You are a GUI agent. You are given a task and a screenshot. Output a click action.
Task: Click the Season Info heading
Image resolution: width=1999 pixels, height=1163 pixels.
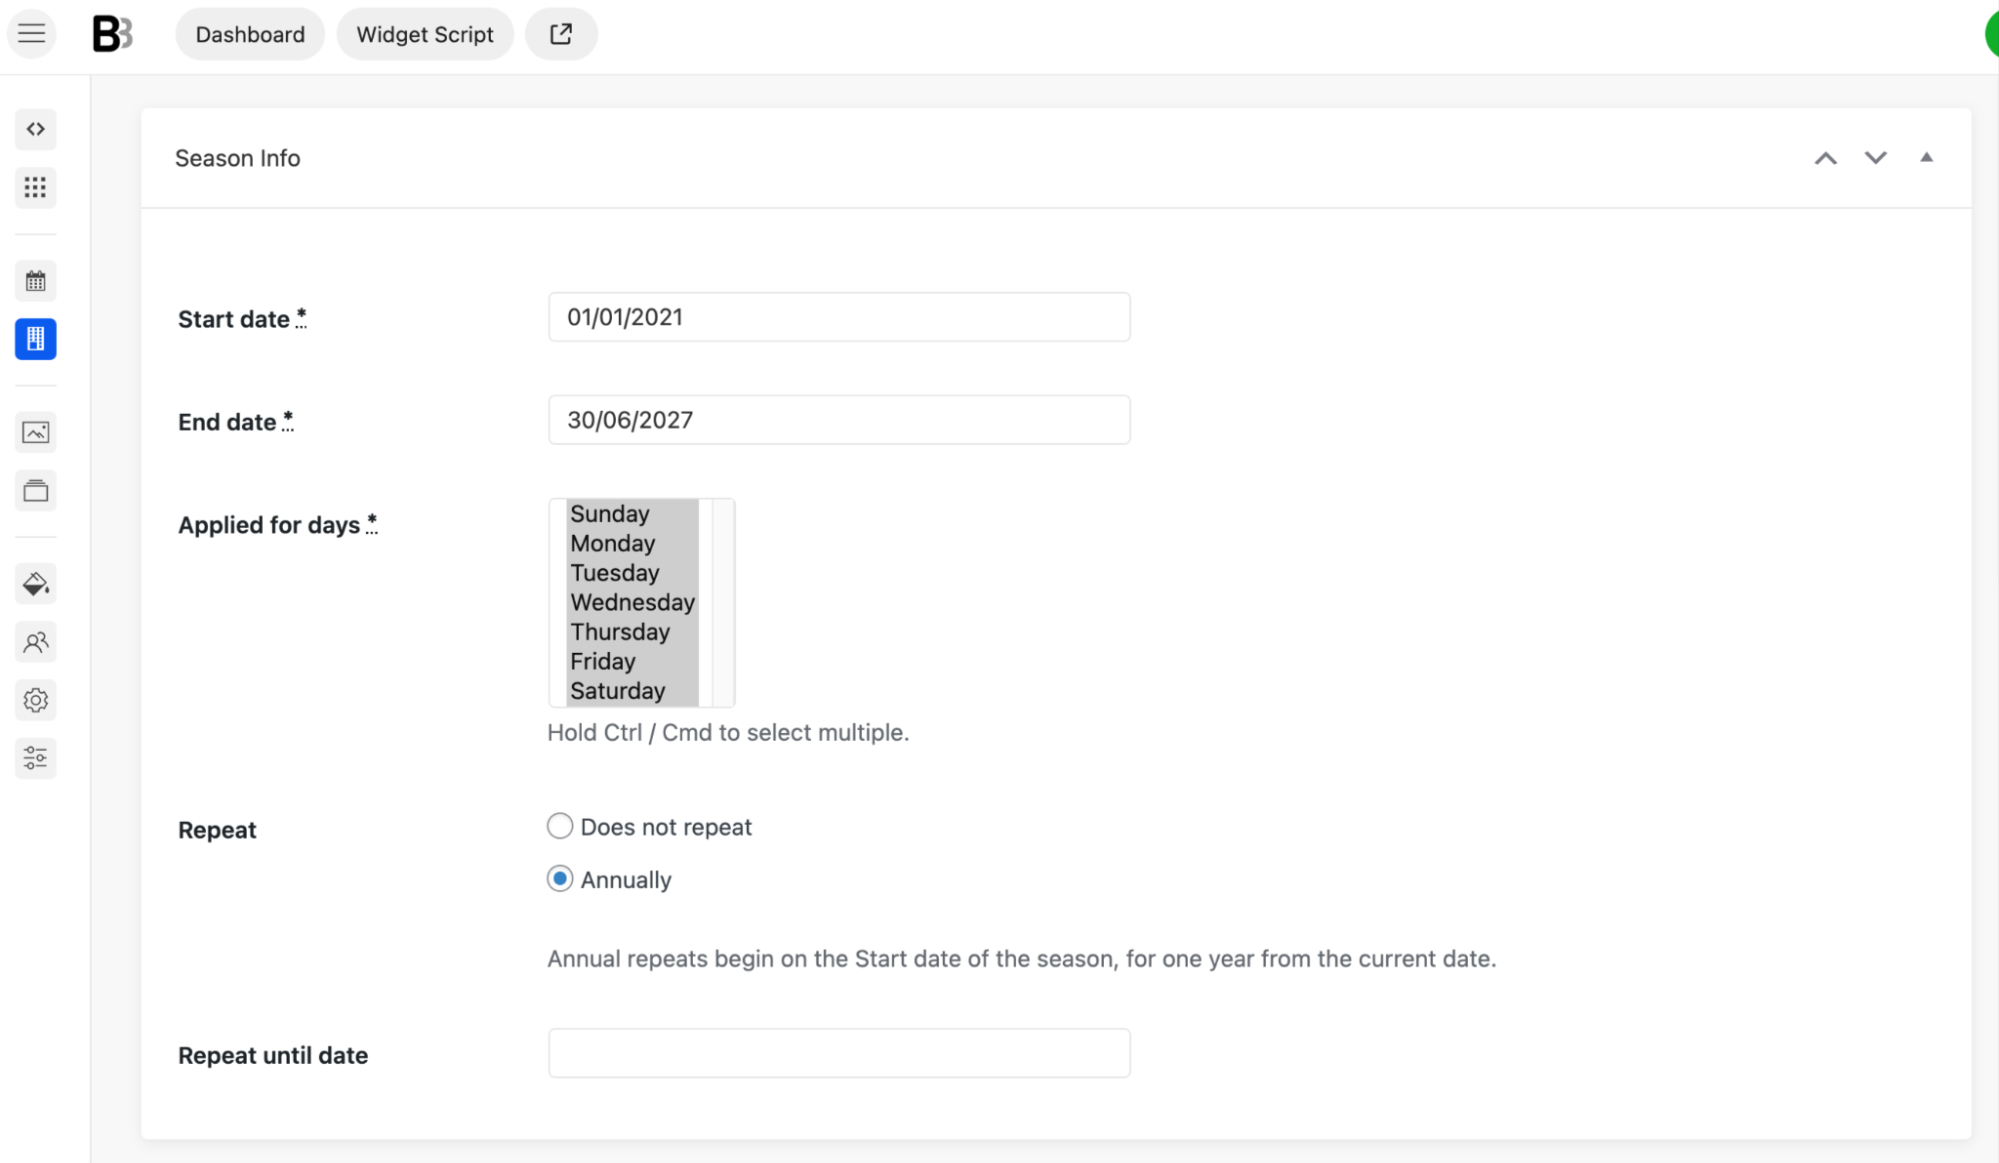click(x=238, y=158)
